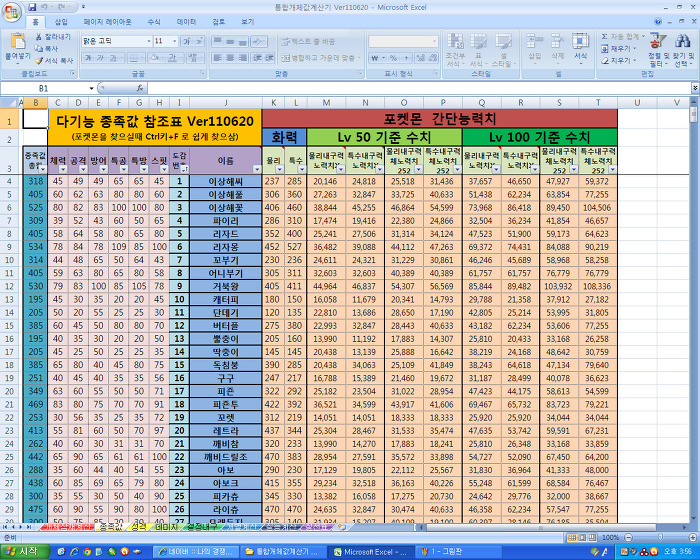
Task: Open the 삽입 (Insert) ribbon tab
Action: 61,21
